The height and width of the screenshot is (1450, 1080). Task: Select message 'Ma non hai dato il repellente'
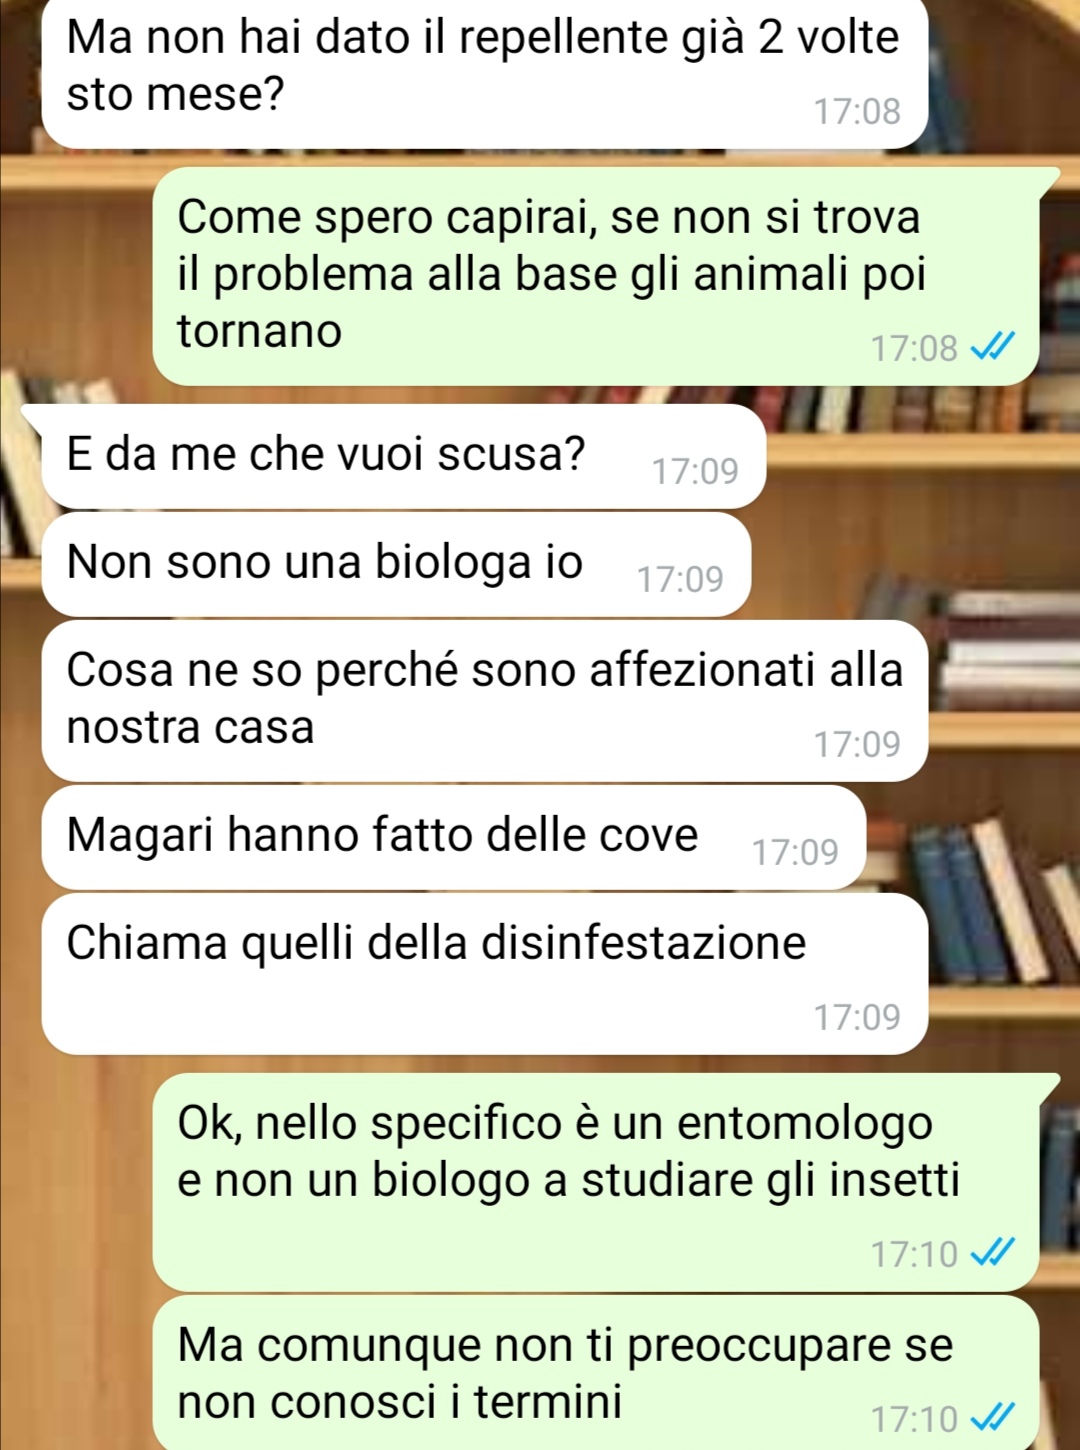(x=484, y=73)
